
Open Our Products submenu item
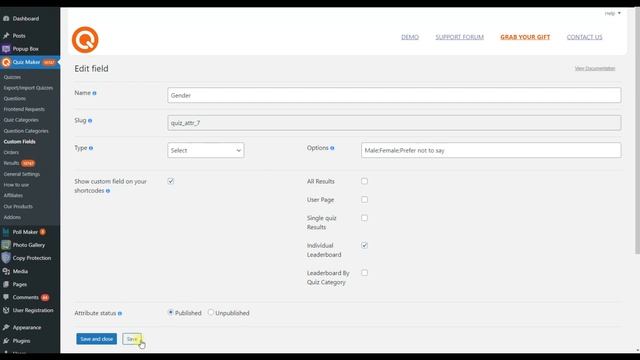click(x=18, y=207)
